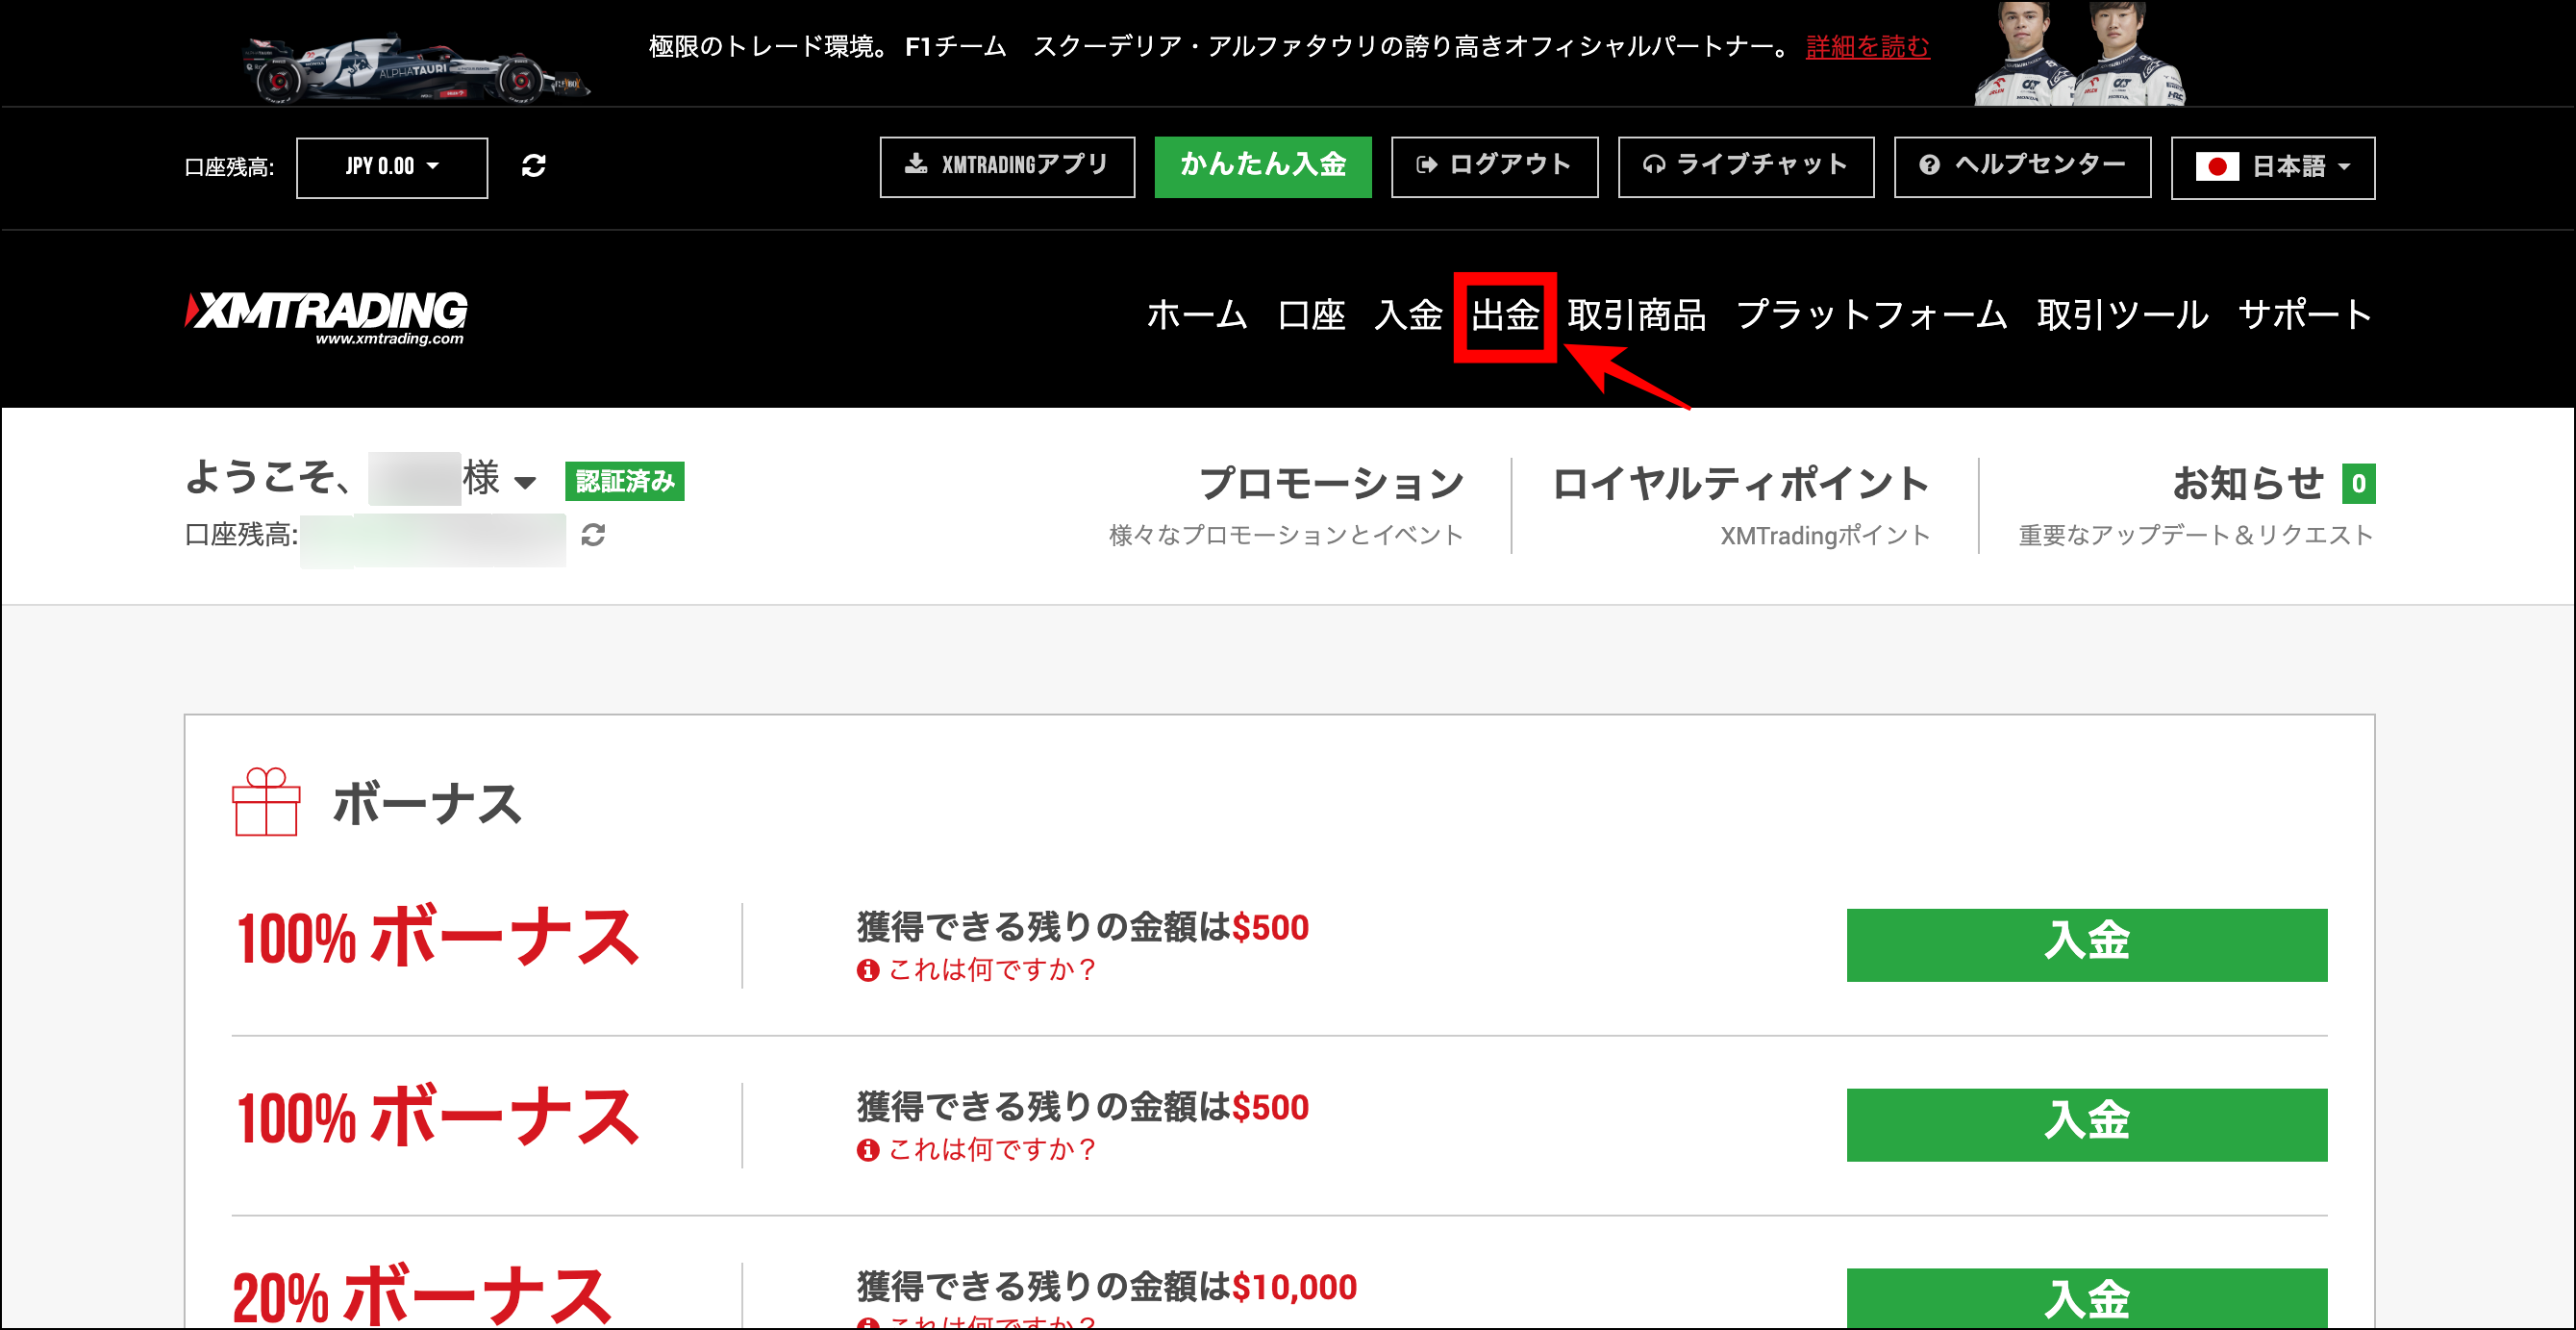Click 様々なプロモーションとイベント subtitle

1286,535
